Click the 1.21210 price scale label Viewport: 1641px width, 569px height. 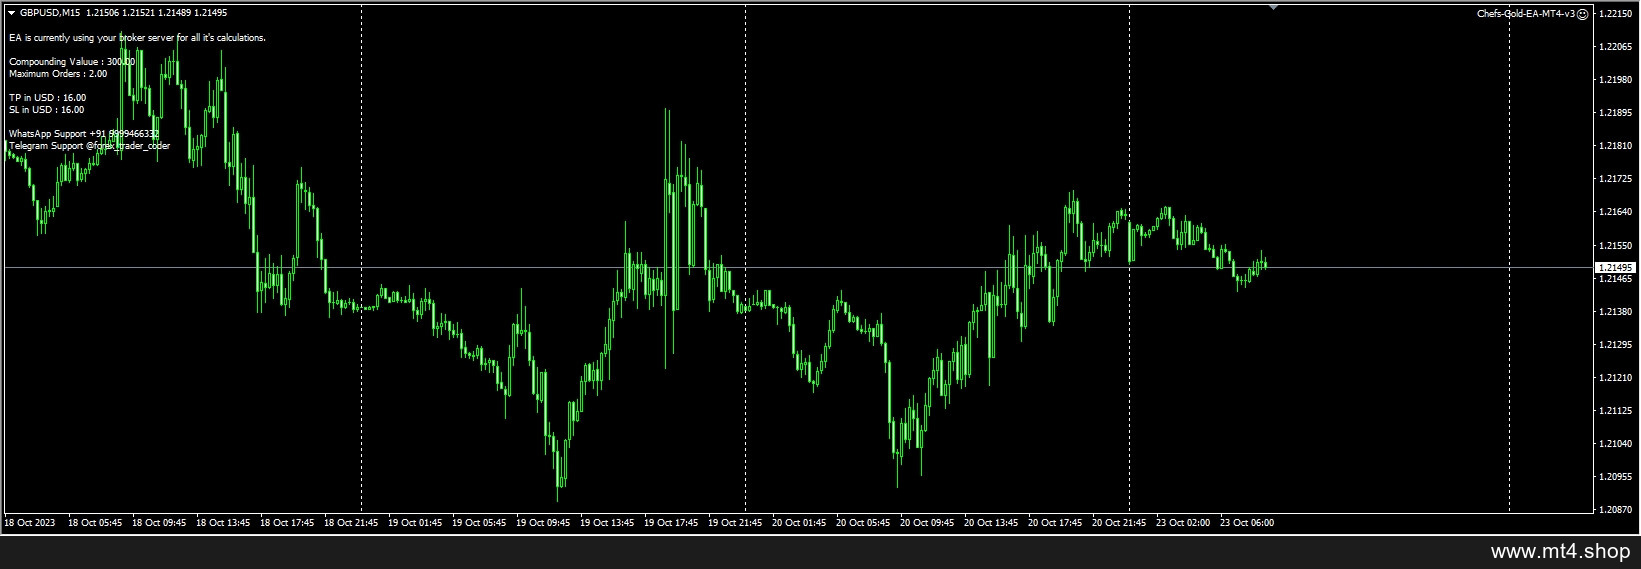pos(1616,378)
